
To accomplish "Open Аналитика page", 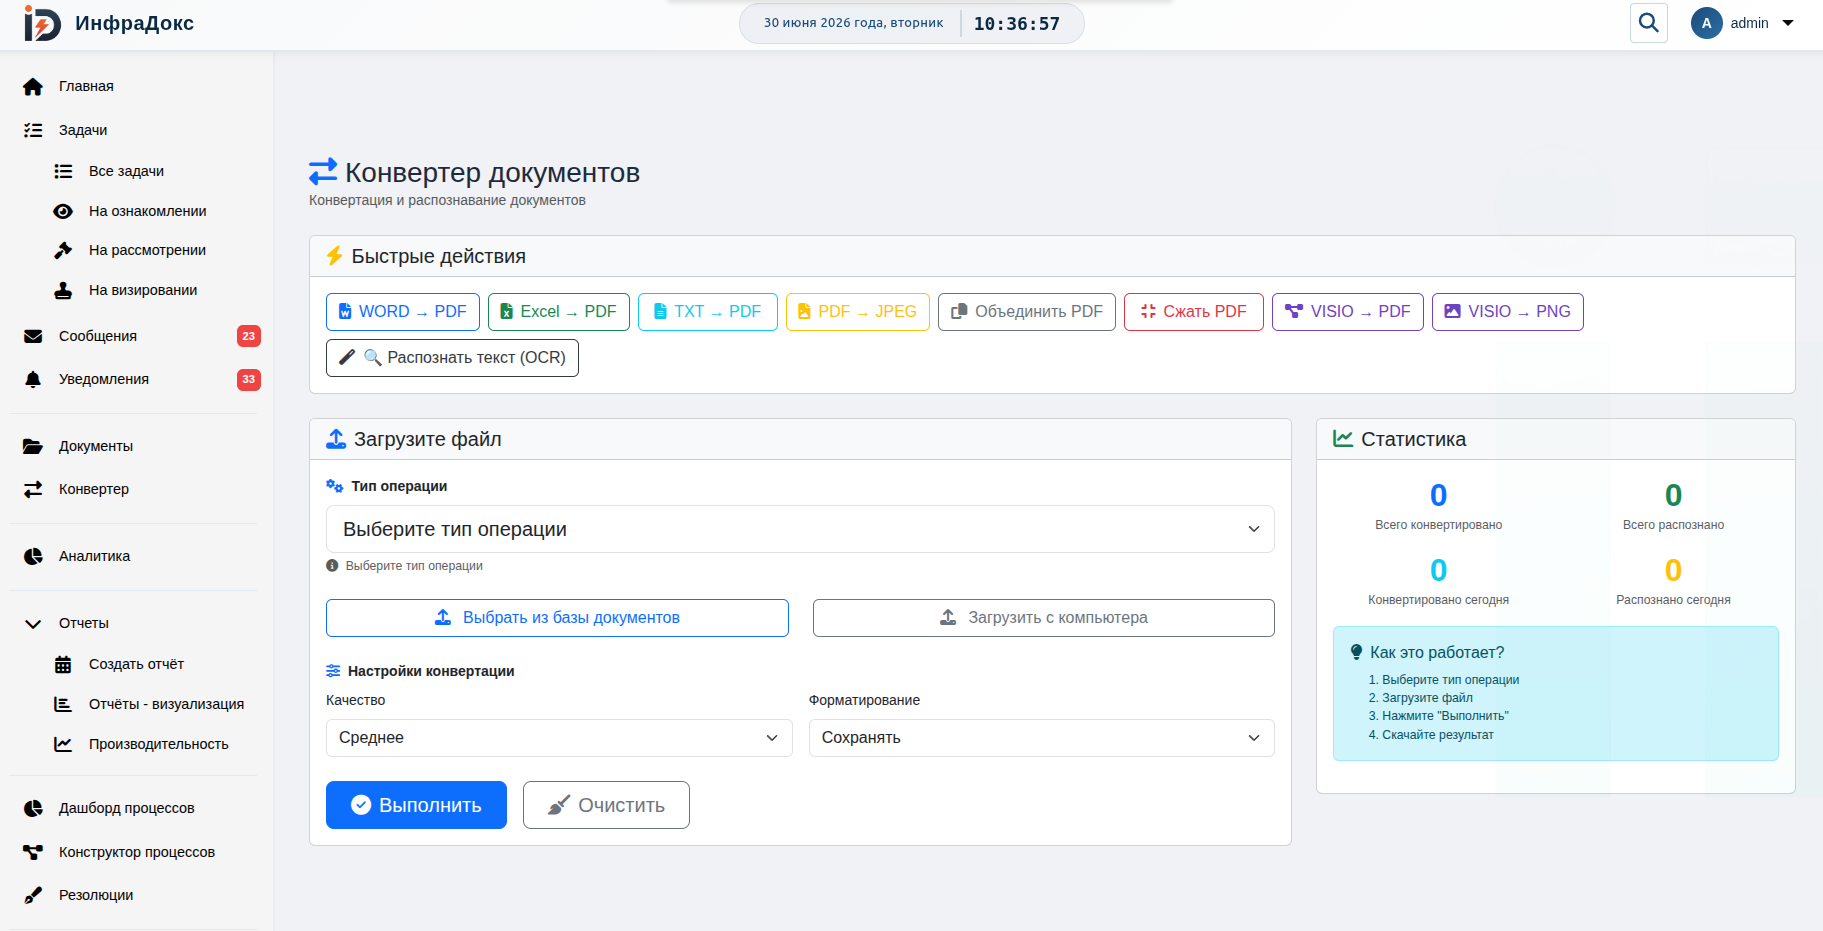I will click(94, 556).
